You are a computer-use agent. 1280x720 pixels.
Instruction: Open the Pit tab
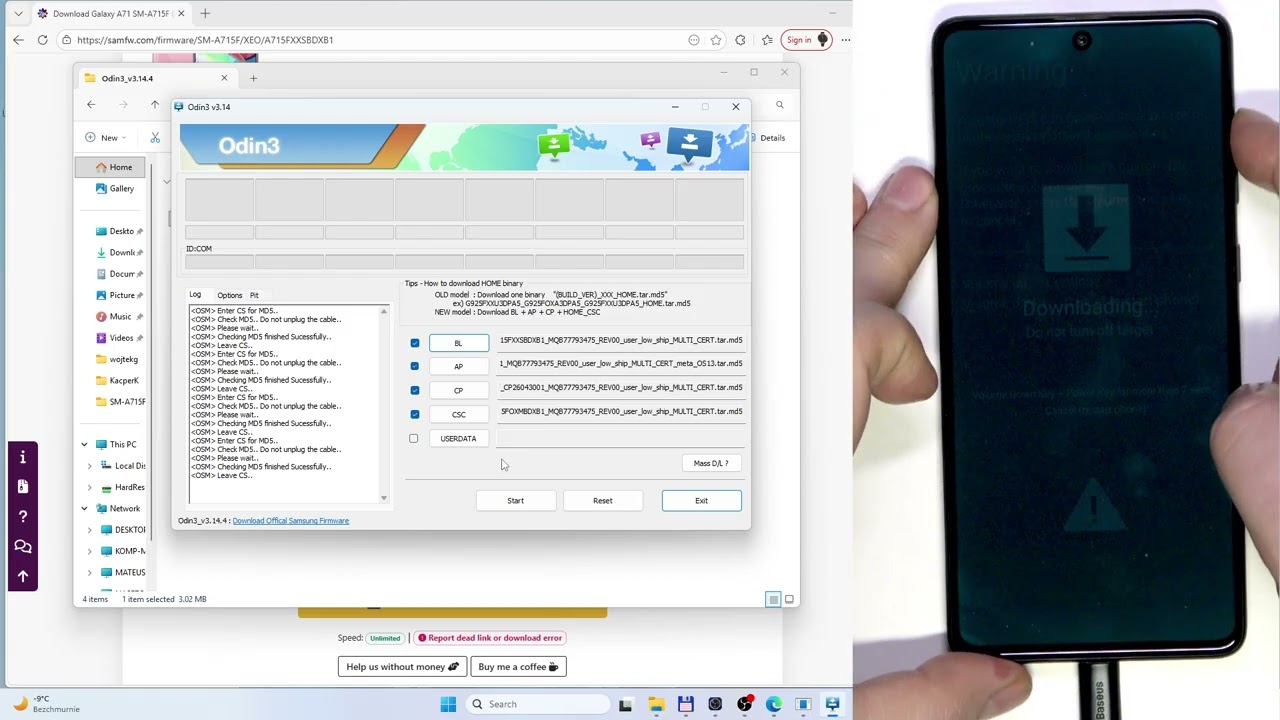pos(254,295)
